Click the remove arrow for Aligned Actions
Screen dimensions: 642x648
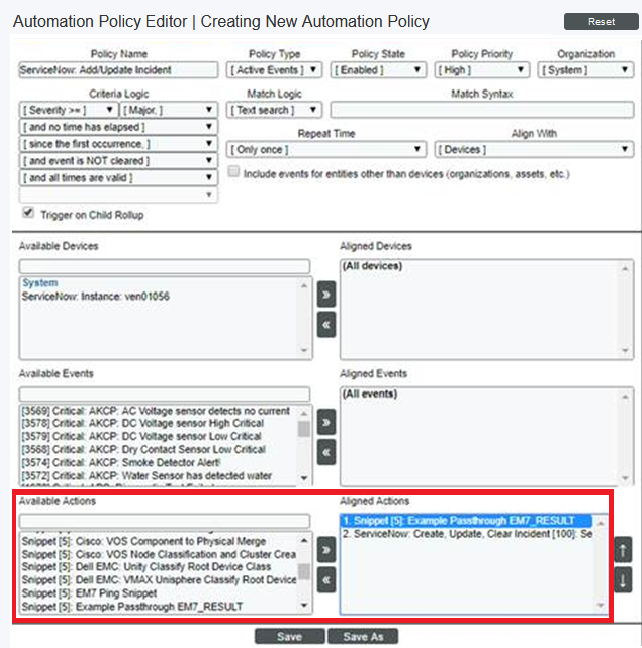click(326, 579)
